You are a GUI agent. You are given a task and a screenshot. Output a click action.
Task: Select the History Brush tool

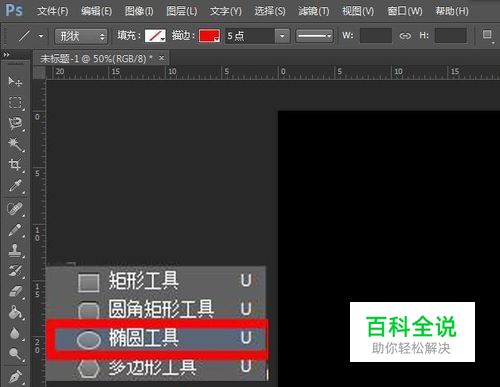point(15,271)
